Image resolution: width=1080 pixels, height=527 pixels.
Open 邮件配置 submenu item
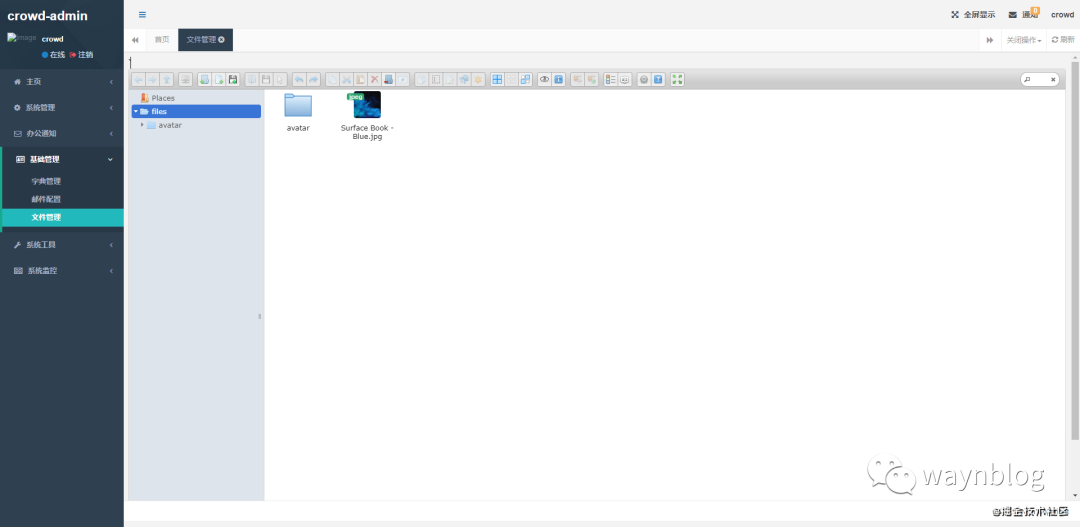coord(62,199)
